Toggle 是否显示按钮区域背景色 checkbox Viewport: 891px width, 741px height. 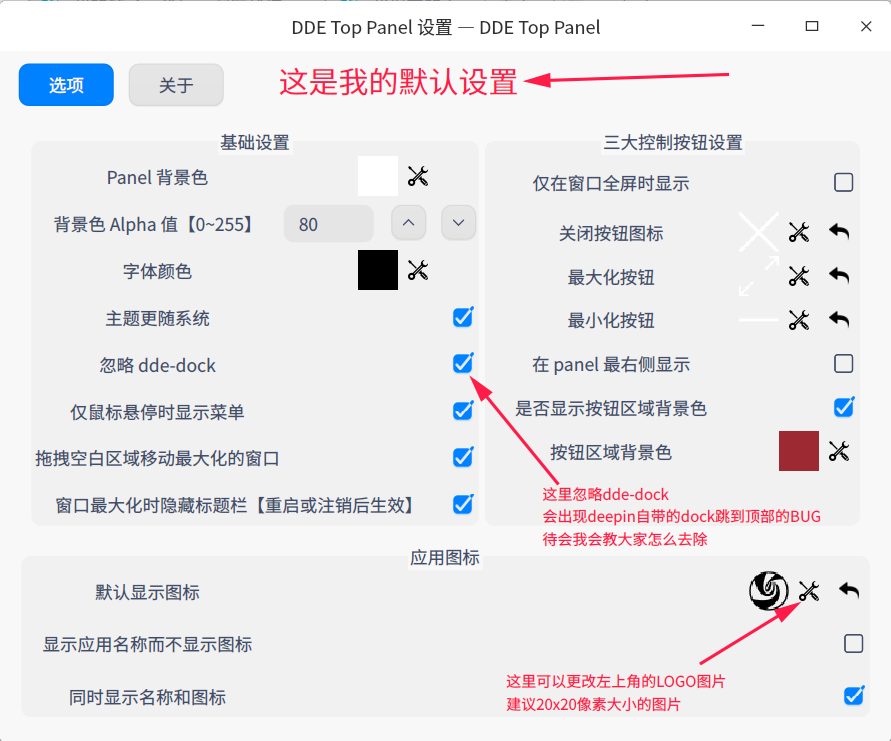844,407
